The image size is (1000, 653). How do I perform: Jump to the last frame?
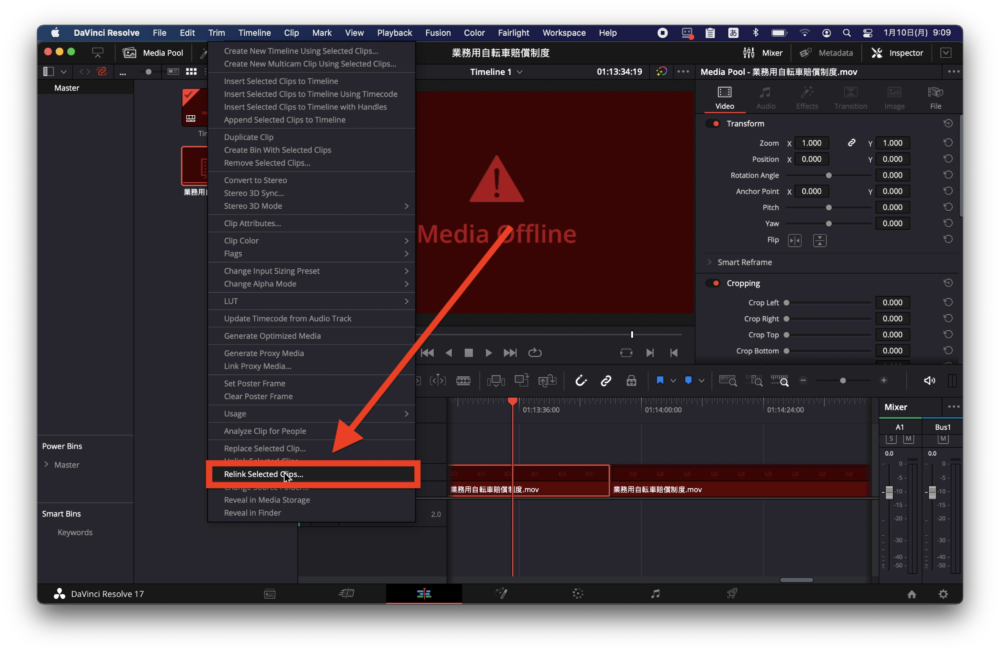(x=510, y=353)
